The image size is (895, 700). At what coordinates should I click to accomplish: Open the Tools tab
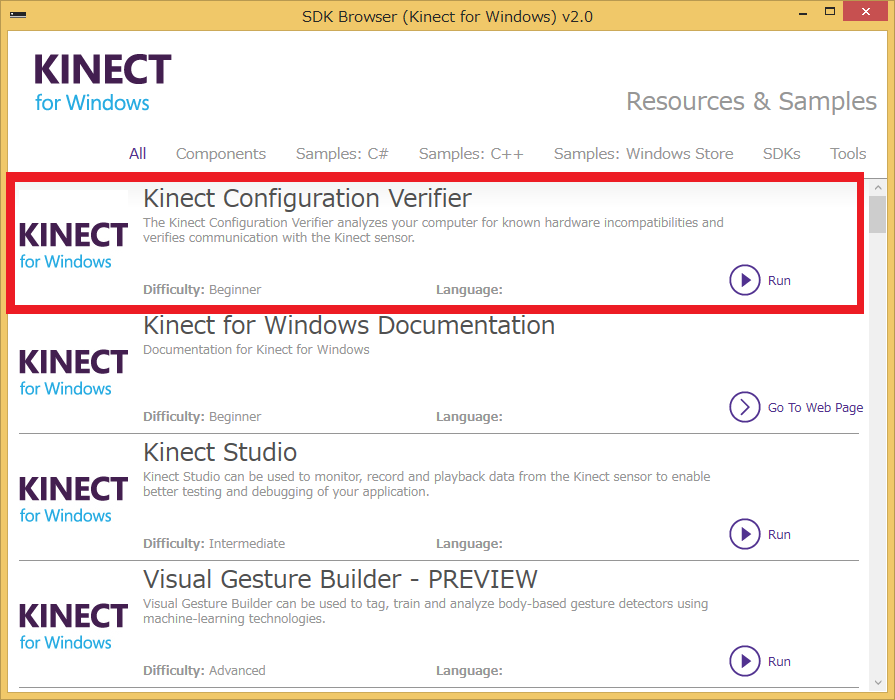[x=848, y=154]
